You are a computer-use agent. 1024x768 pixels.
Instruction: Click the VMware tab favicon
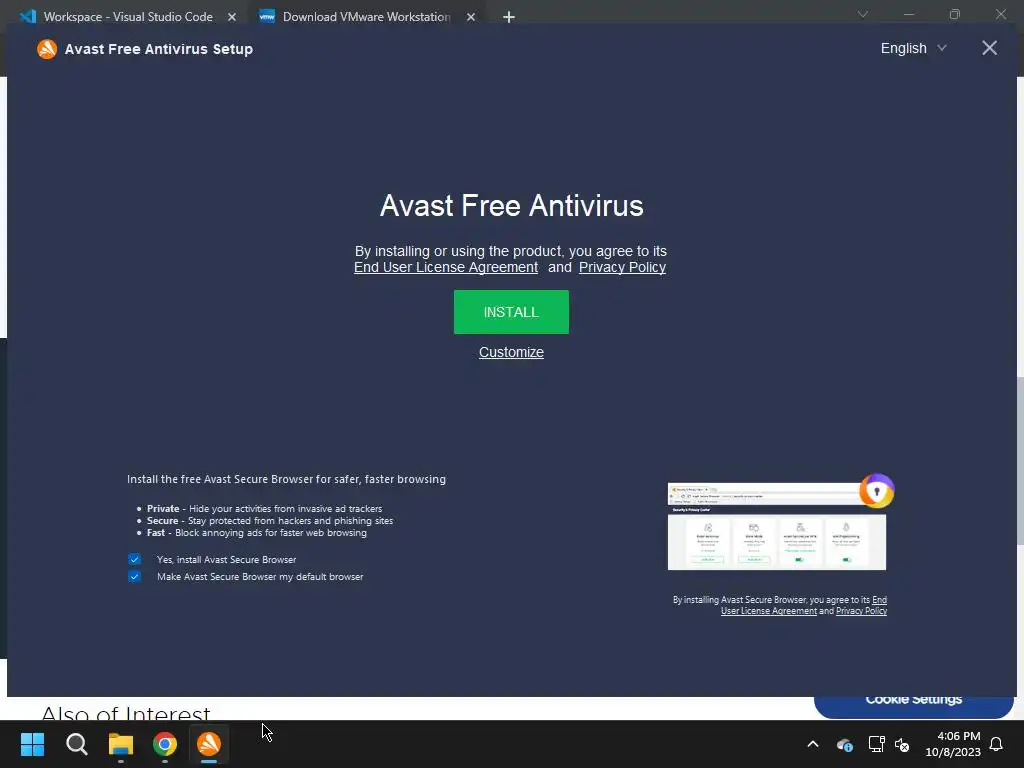267,17
